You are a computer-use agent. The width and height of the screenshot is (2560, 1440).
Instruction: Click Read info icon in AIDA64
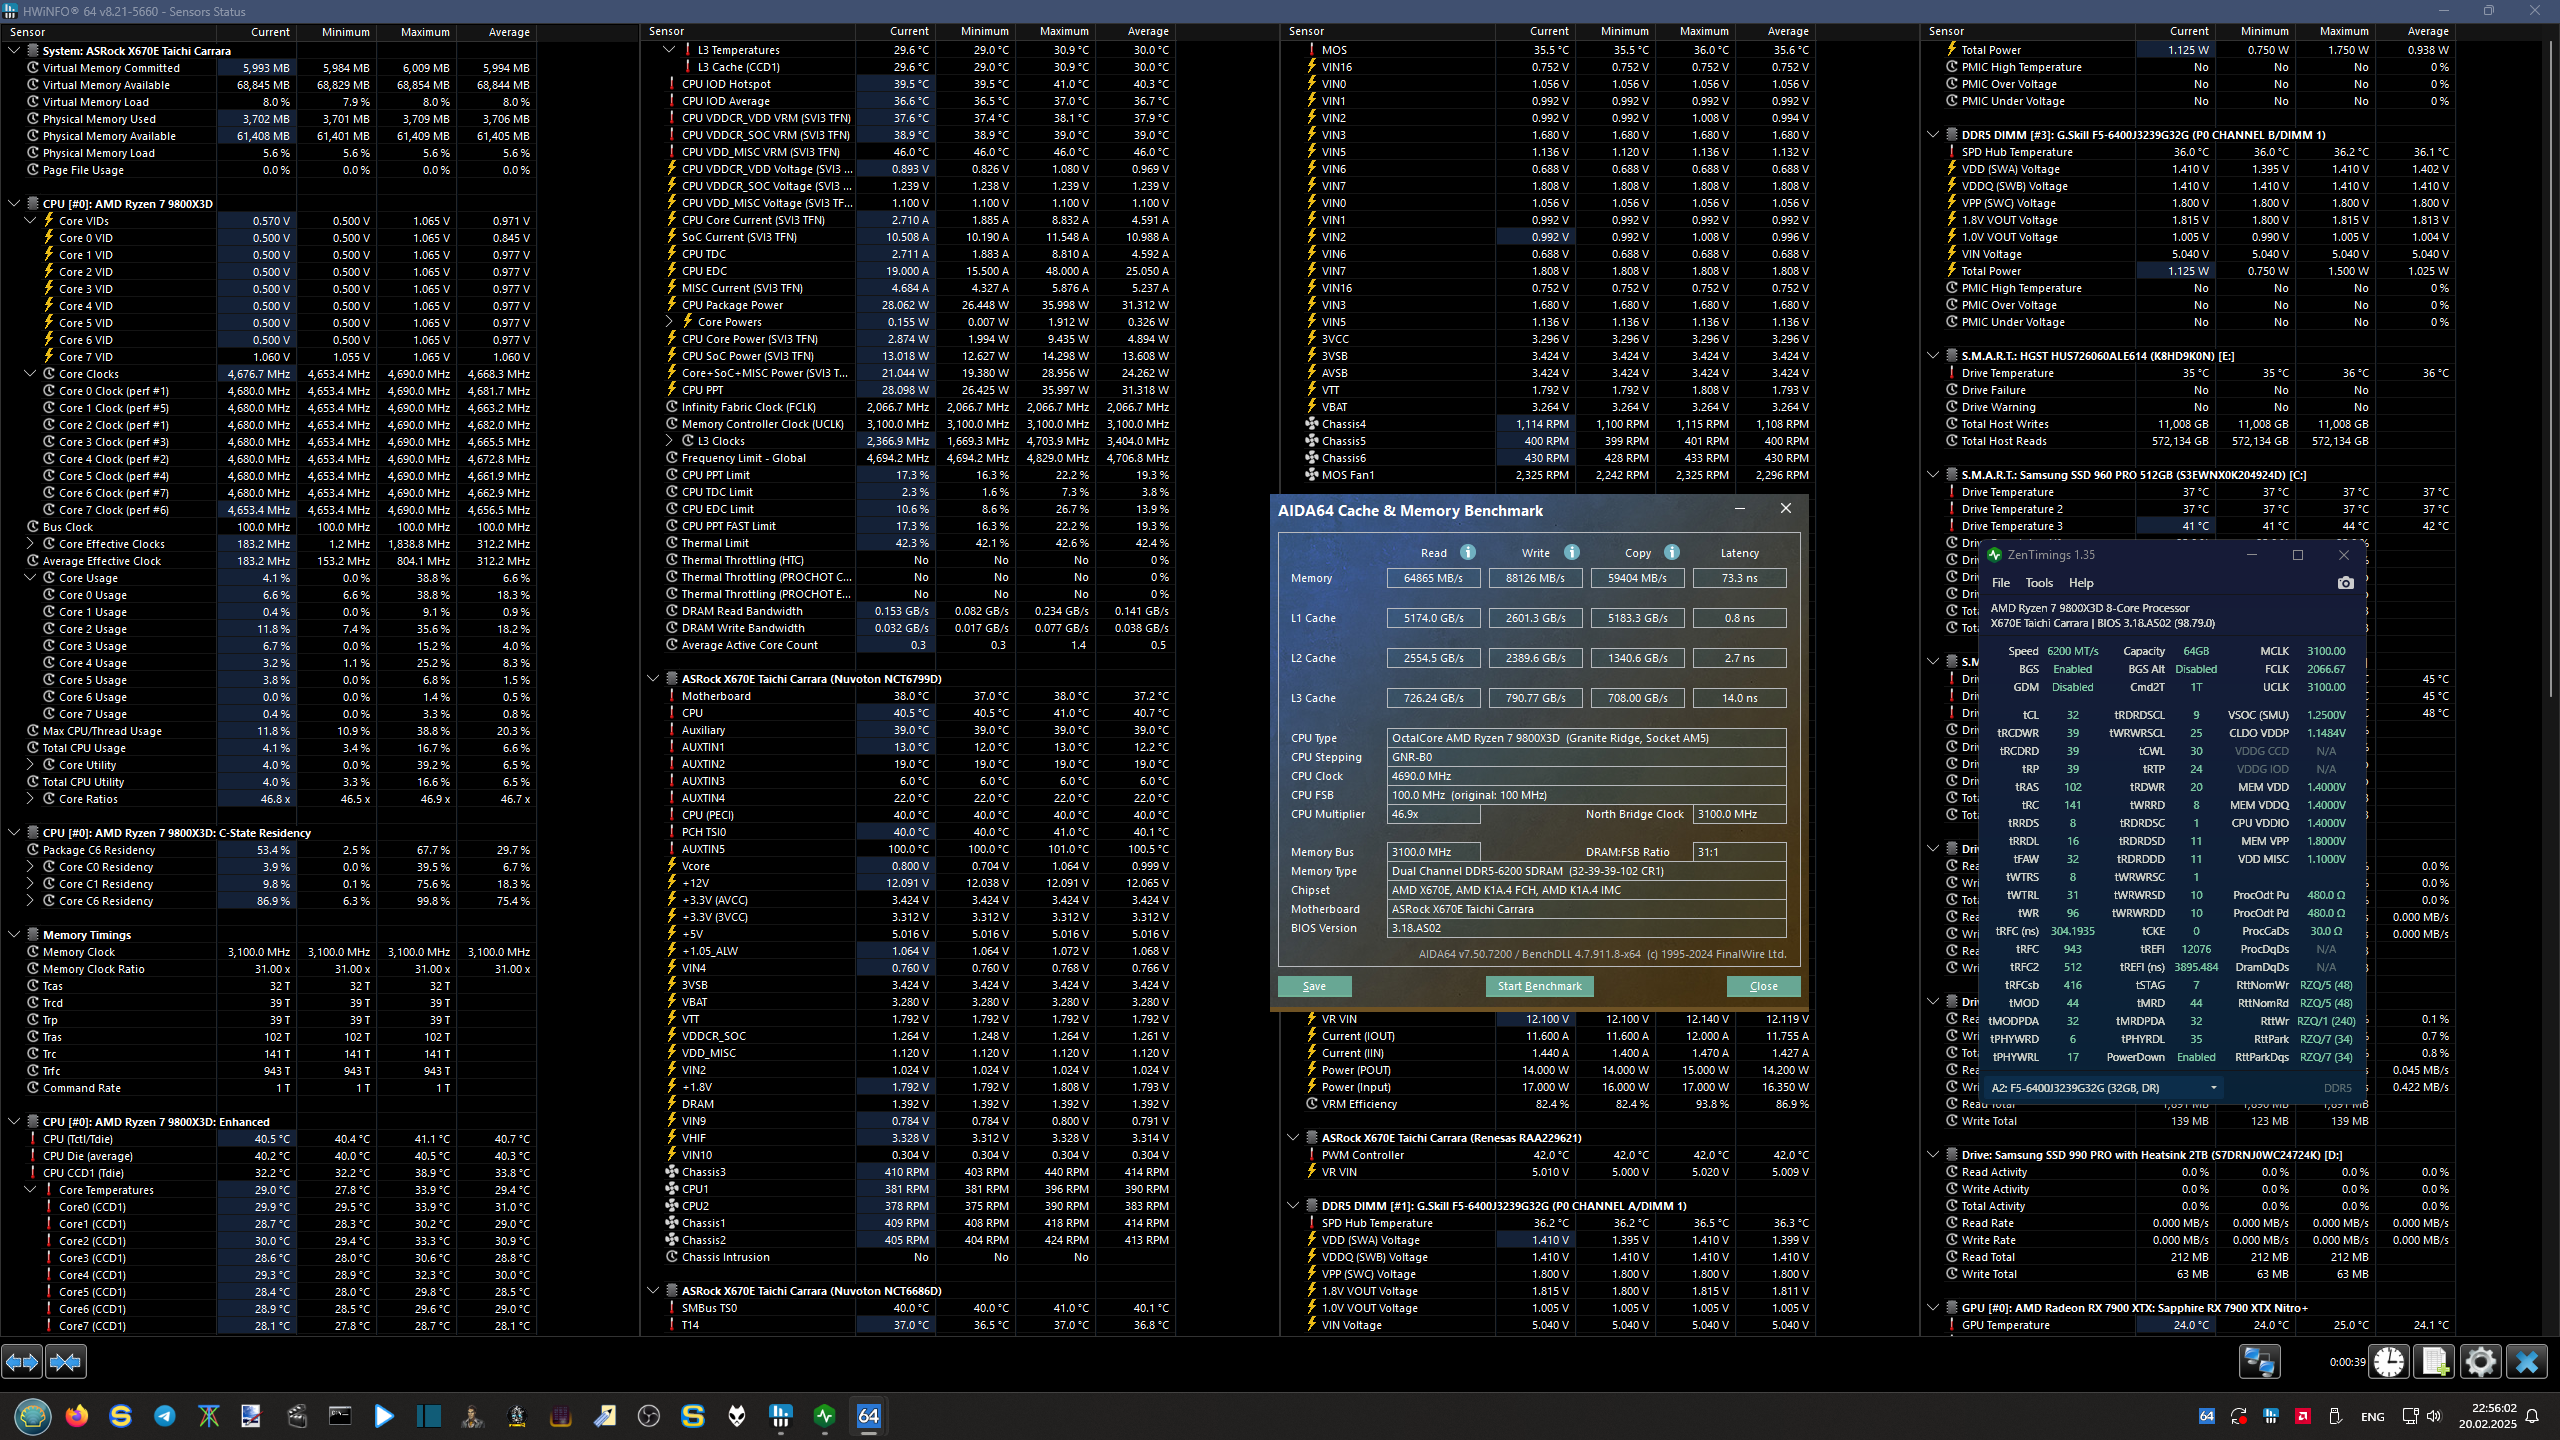[x=1468, y=552]
